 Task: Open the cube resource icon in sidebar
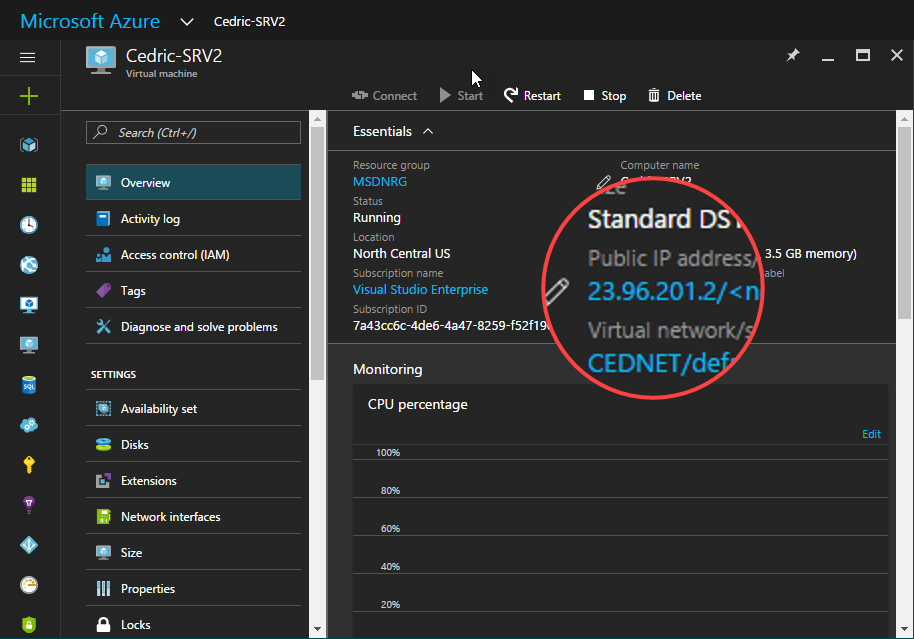pyautogui.click(x=29, y=145)
